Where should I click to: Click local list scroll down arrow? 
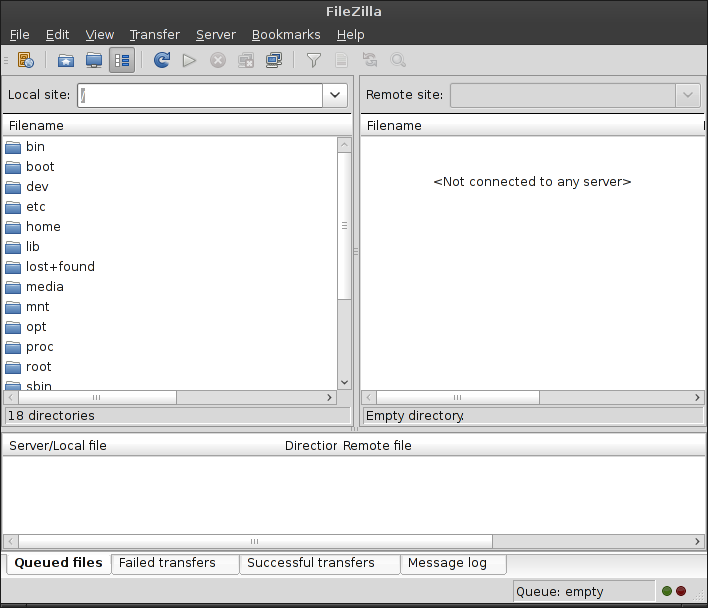tap(344, 382)
